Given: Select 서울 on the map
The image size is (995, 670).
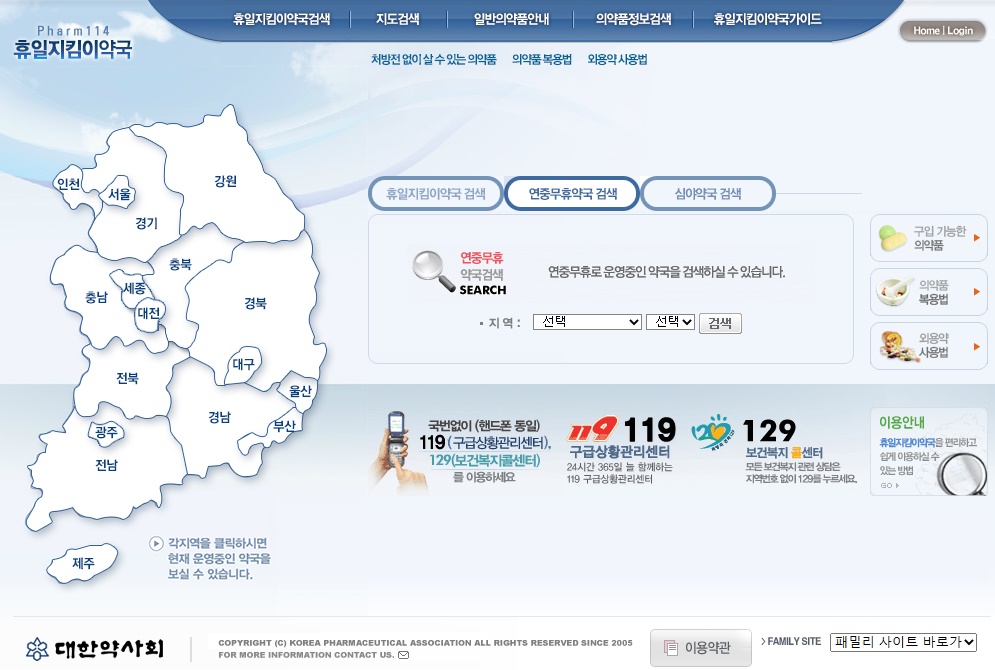Looking at the screenshot, I should pos(119,194).
